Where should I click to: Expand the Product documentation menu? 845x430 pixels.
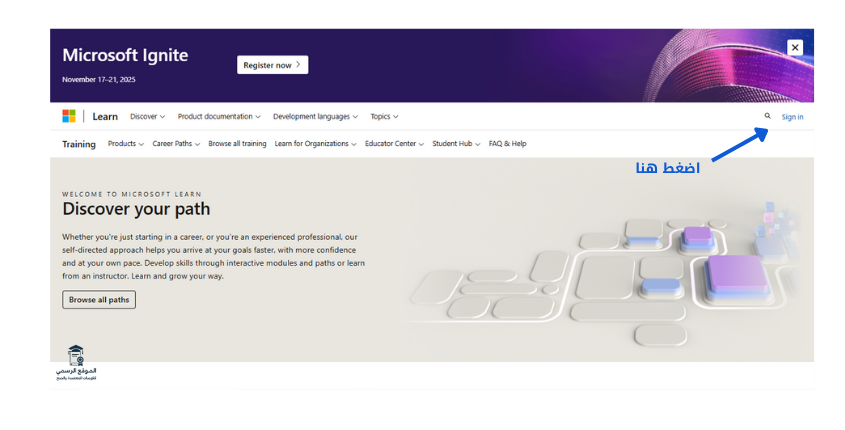pyautogui.click(x=219, y=116)
